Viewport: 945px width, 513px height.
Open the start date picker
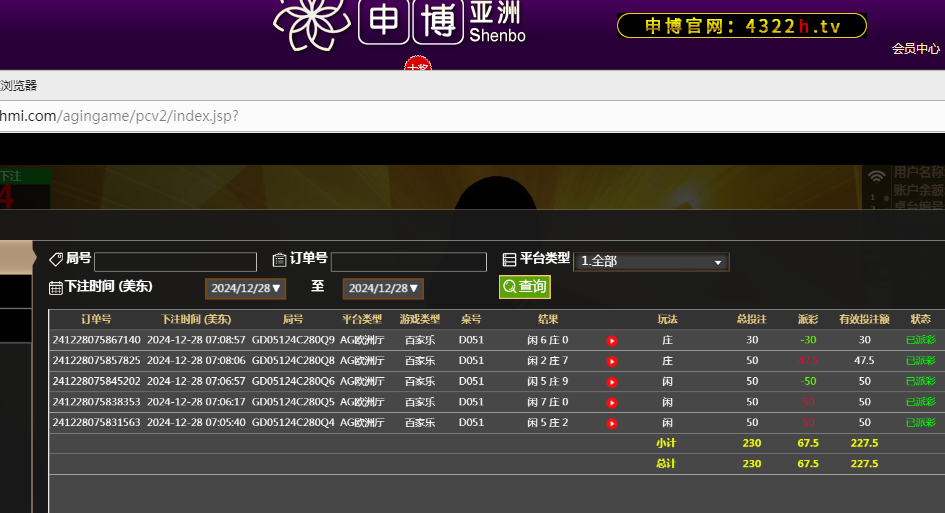pos(246,289)
